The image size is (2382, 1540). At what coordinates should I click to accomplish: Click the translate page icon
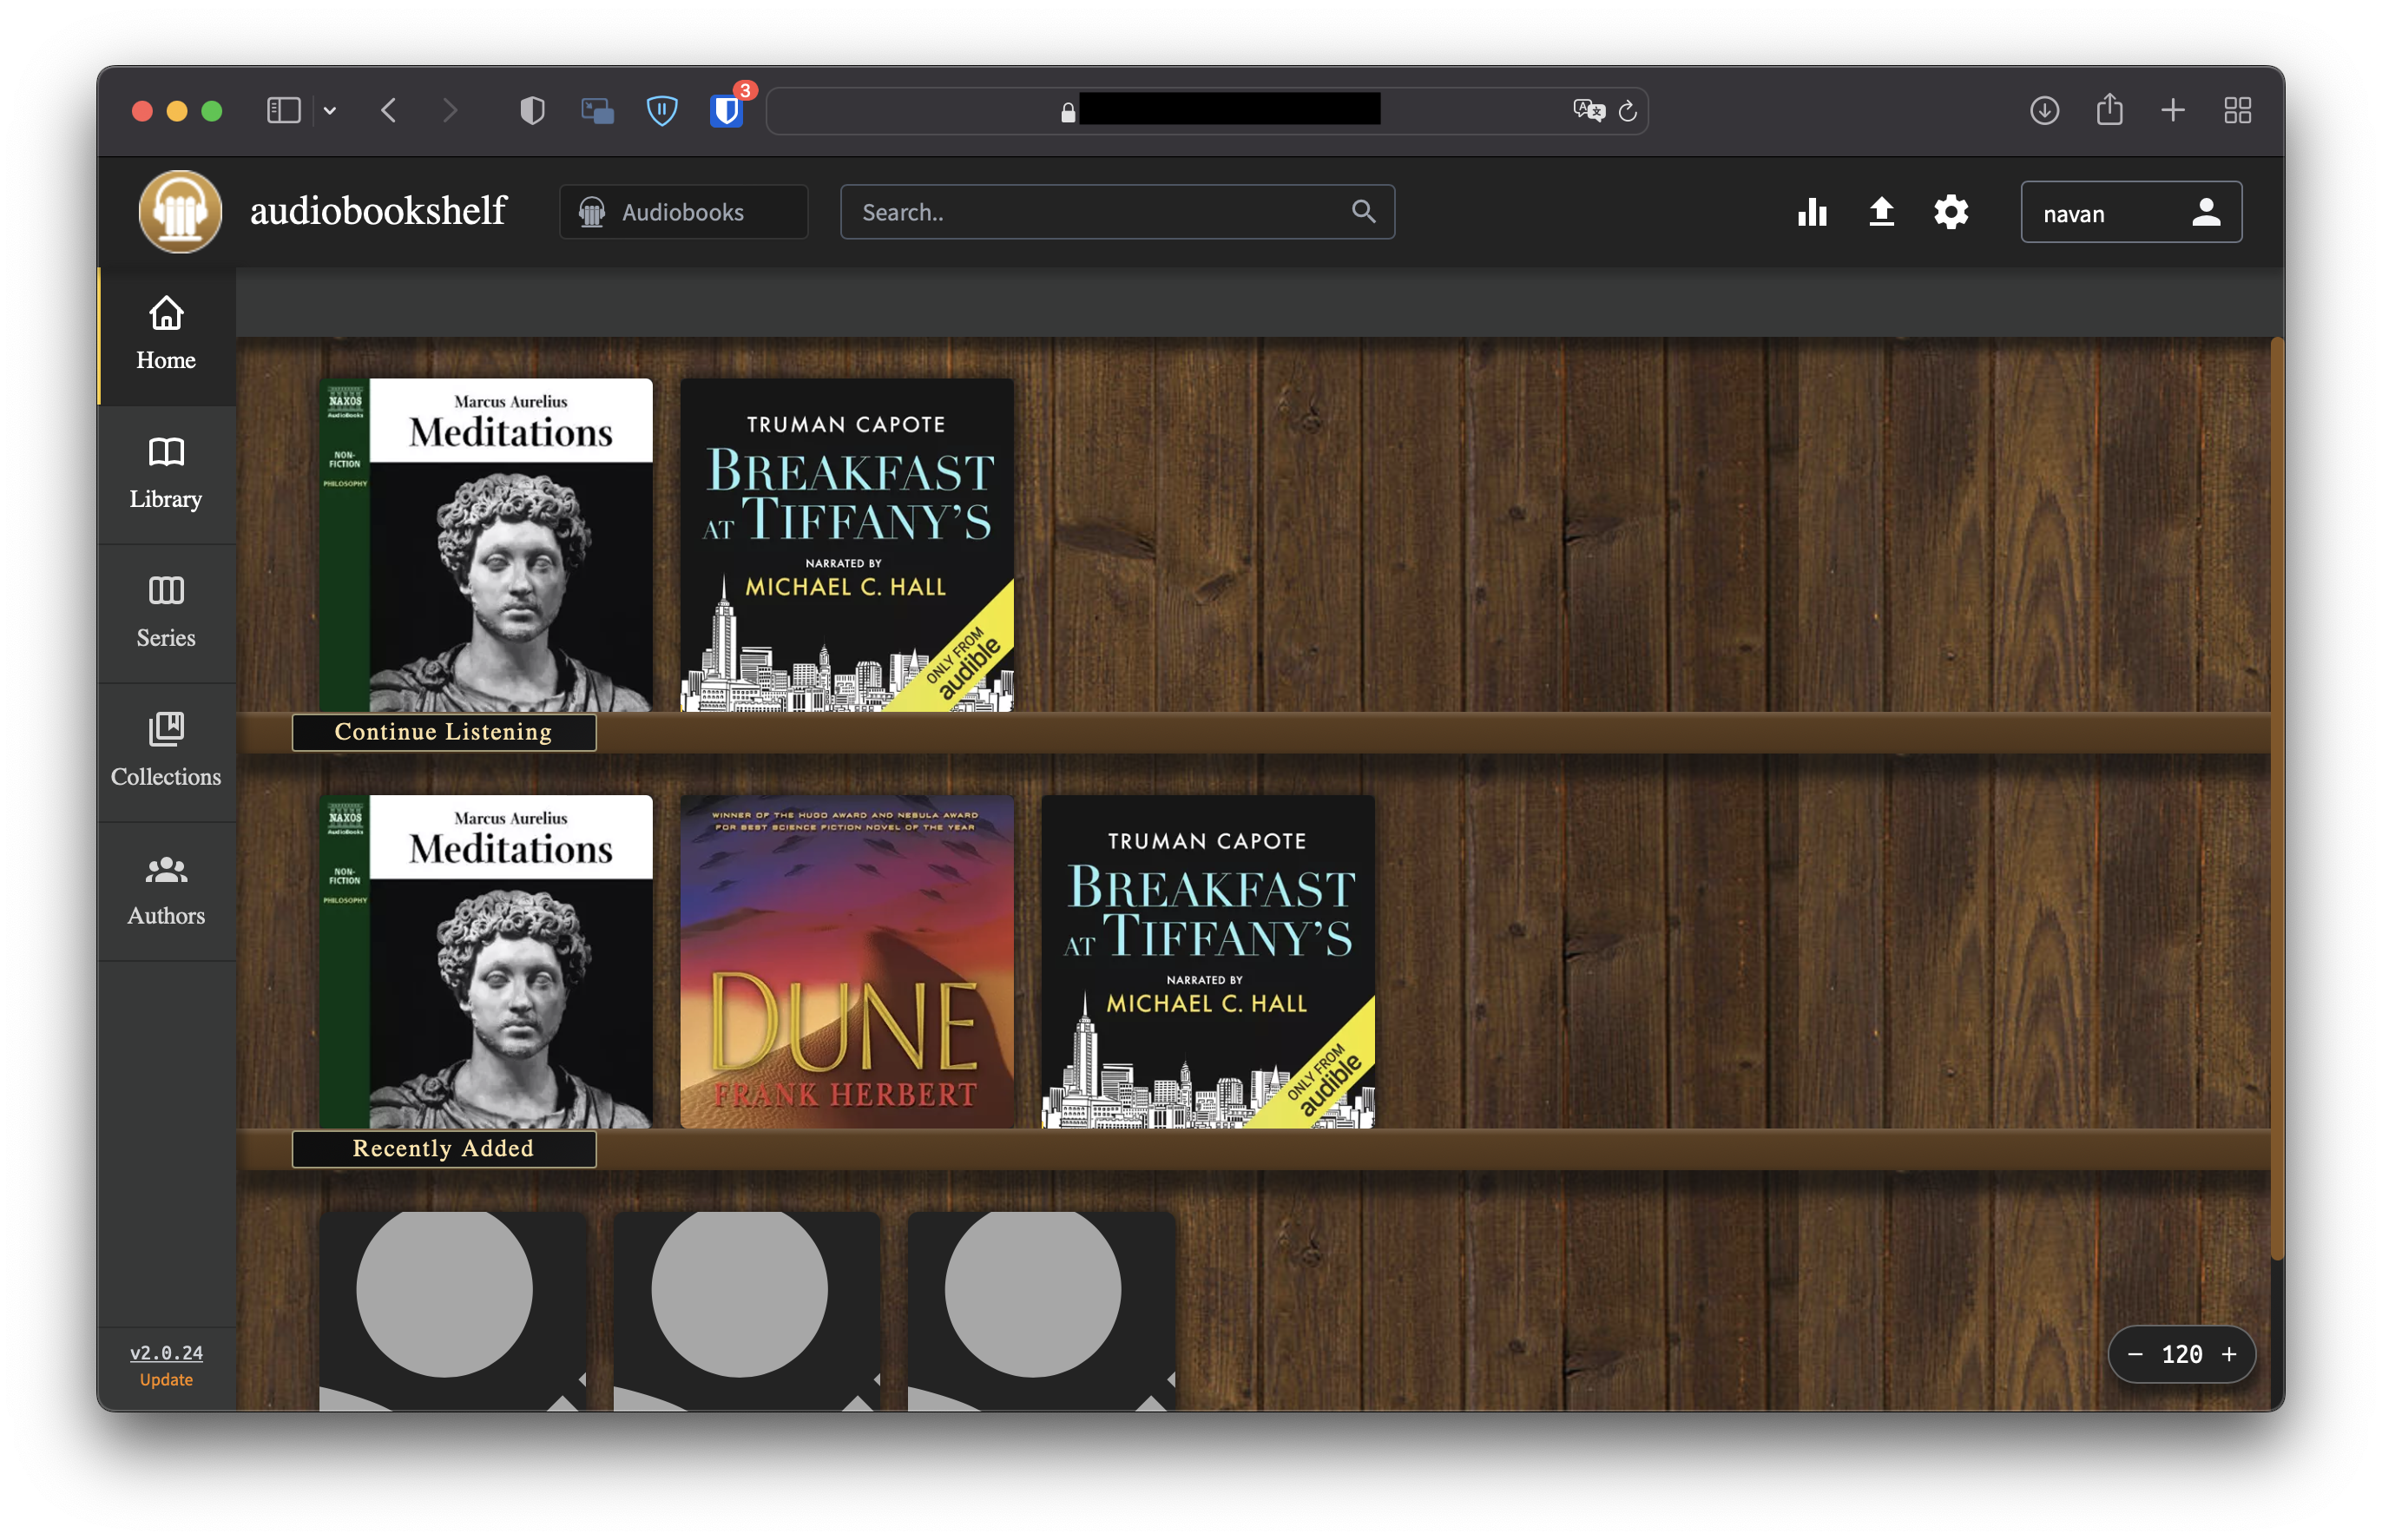coord(1587,110)
